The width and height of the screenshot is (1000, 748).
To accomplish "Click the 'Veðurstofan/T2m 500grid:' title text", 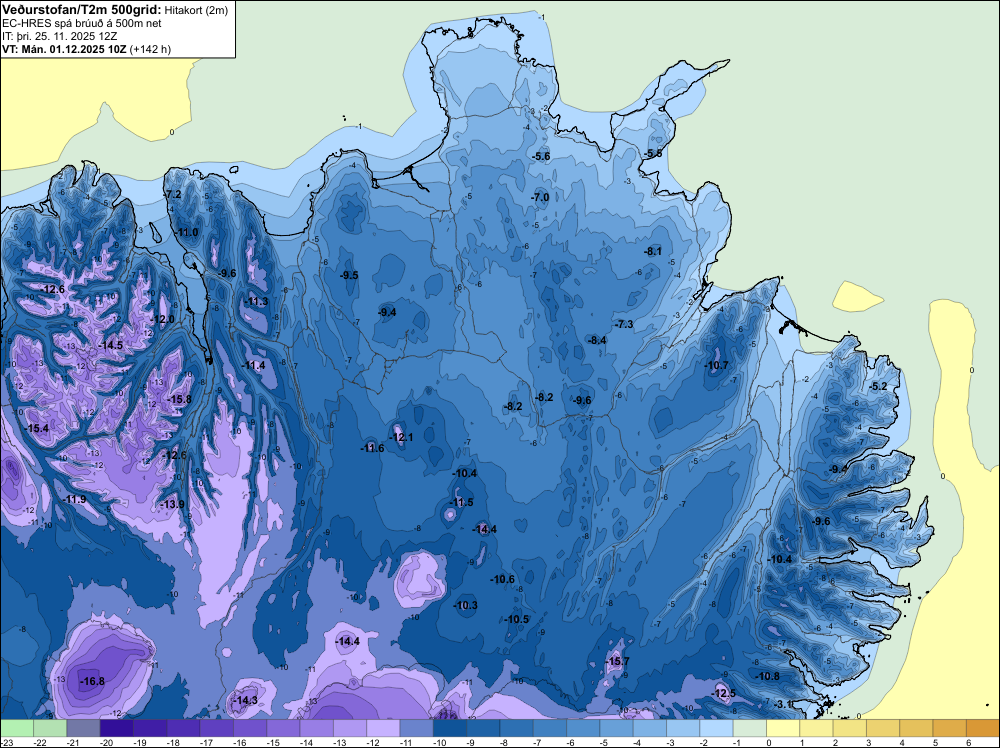I will coord(81,9).
